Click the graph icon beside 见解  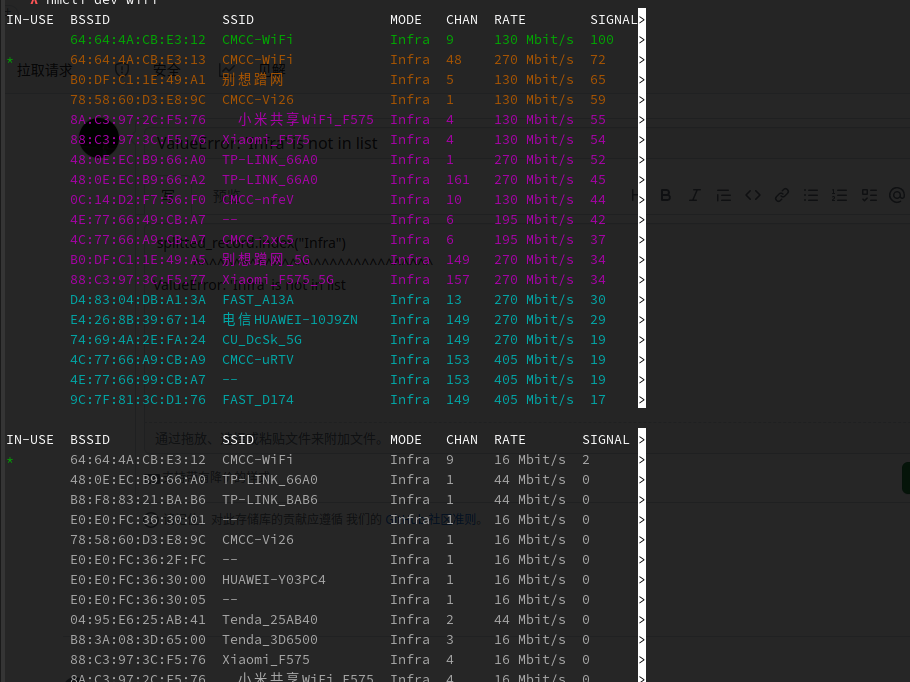tap(227, 69)
